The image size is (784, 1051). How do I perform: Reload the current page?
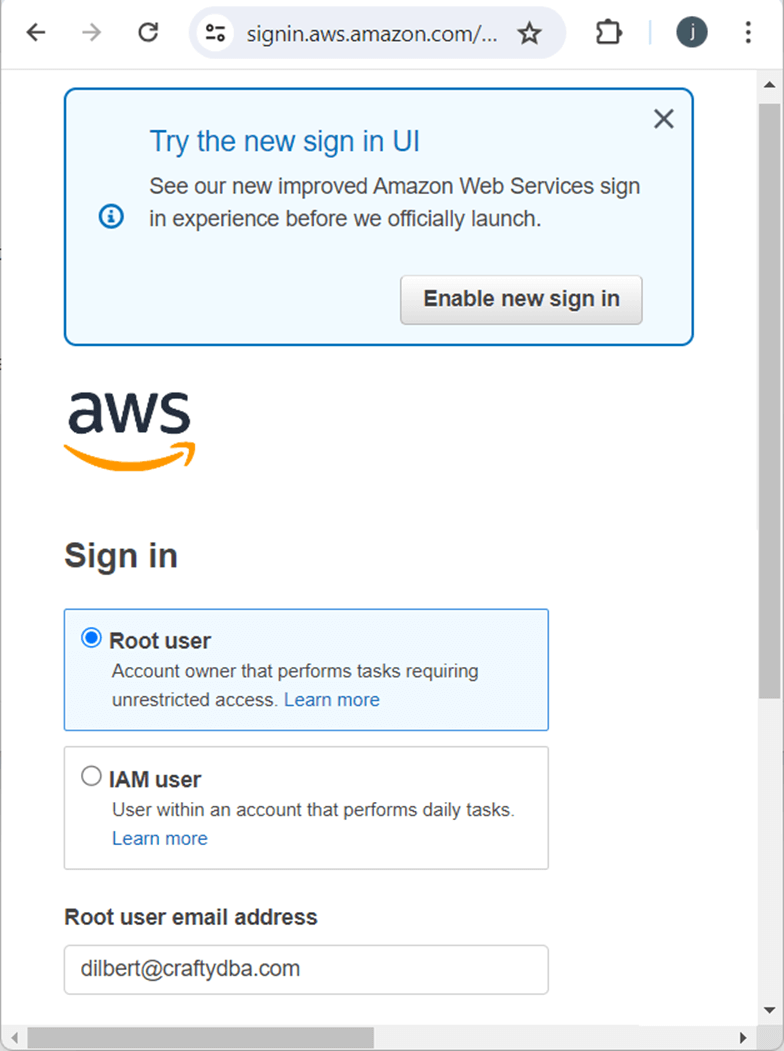click(148, 31)
